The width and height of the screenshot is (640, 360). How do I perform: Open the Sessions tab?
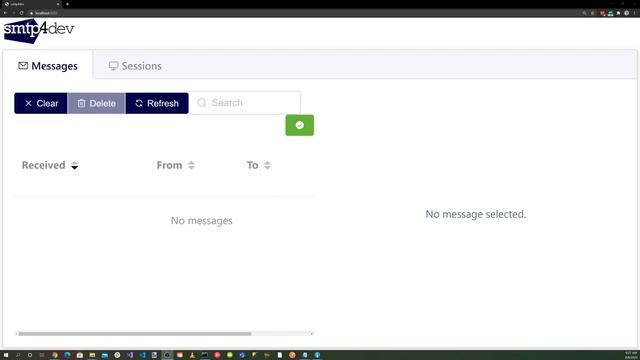click(135, 66)
